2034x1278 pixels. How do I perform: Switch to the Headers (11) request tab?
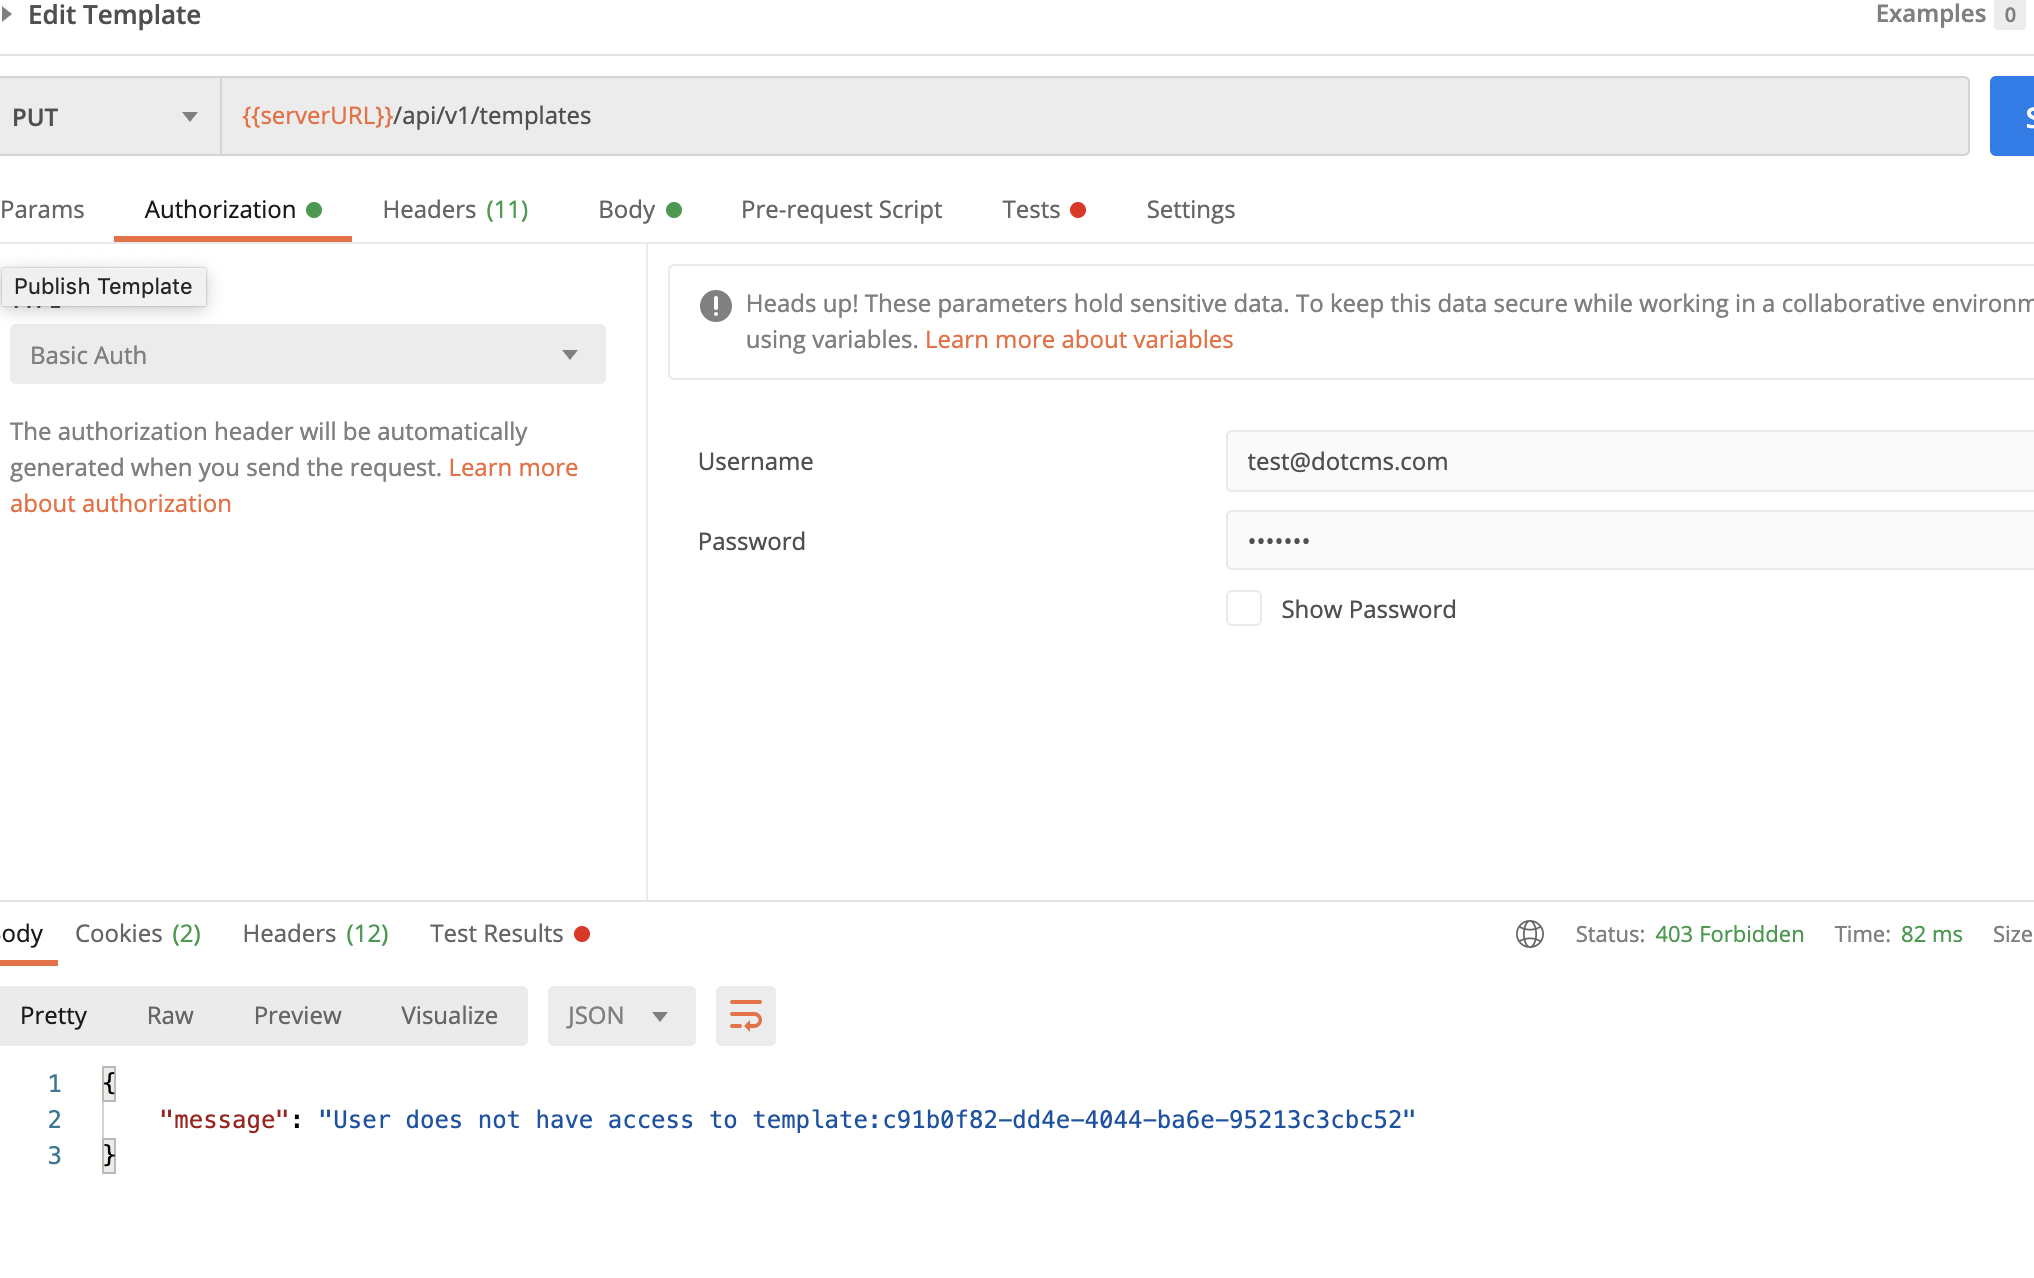pos(455,209)
